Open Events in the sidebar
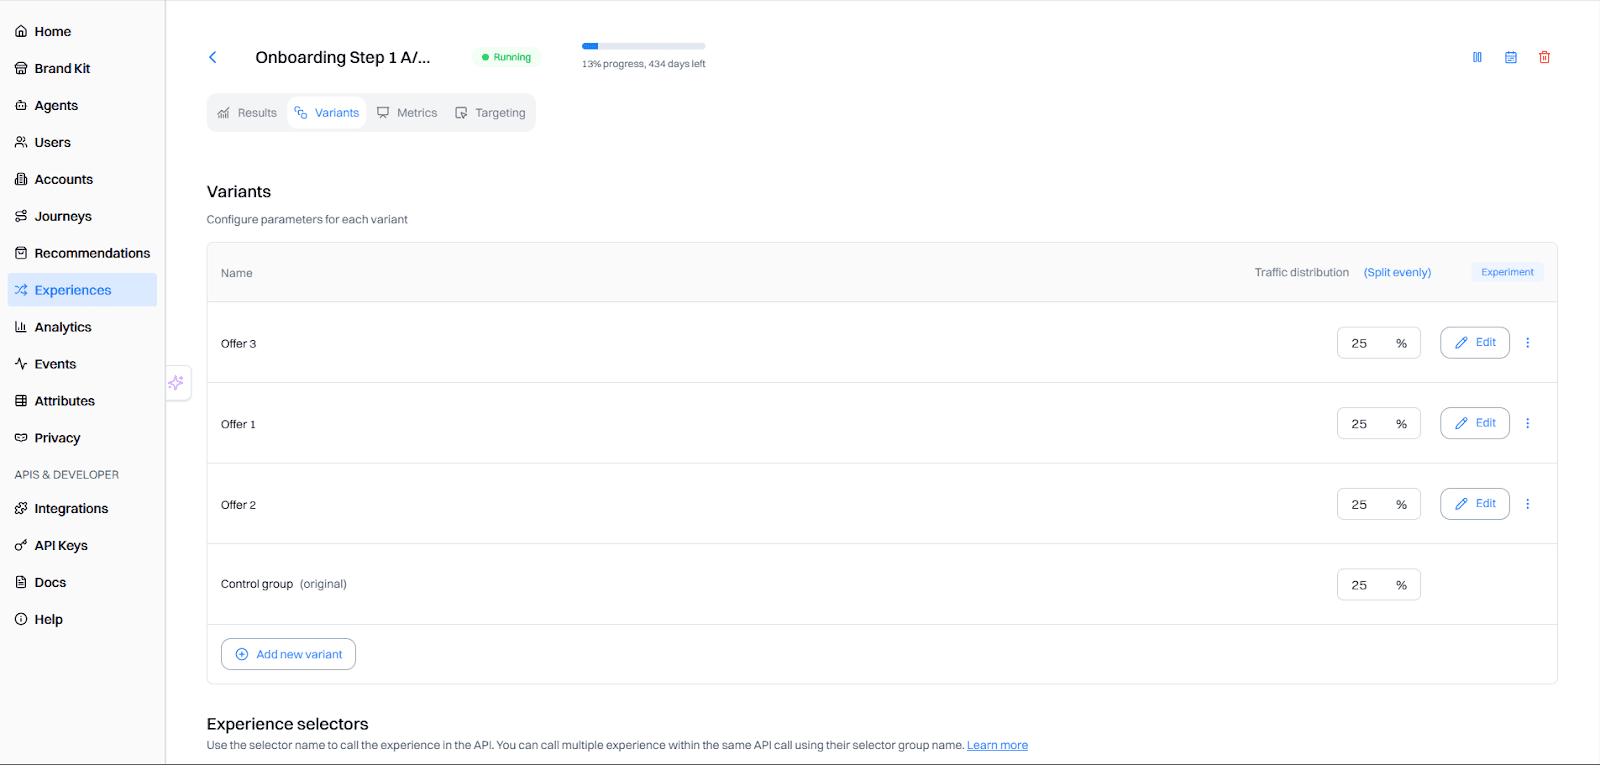The image size is (1600, 765). 82,364
